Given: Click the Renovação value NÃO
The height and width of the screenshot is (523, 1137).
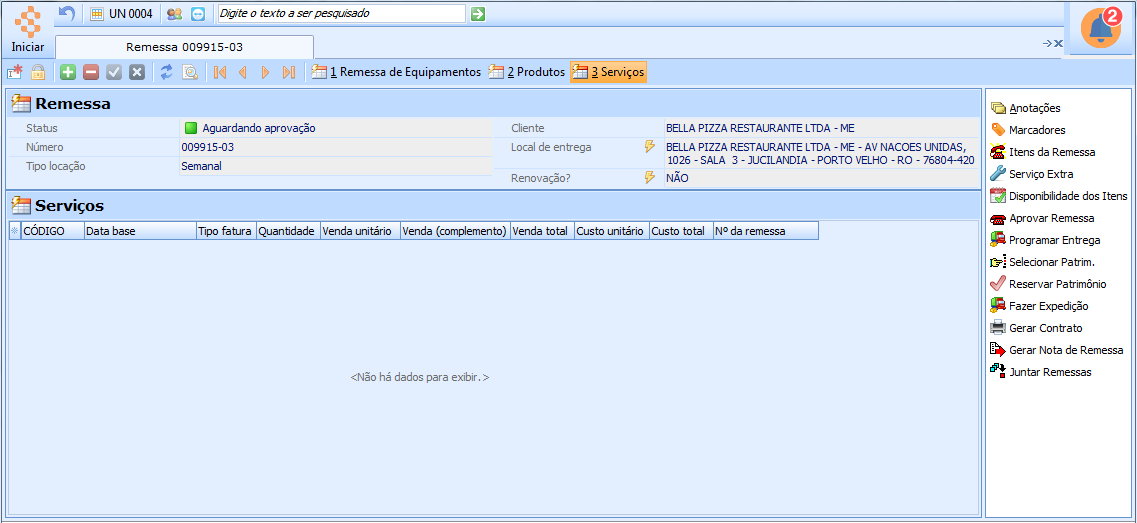Looking at the screenshot, I should click(x=677, y=178).
